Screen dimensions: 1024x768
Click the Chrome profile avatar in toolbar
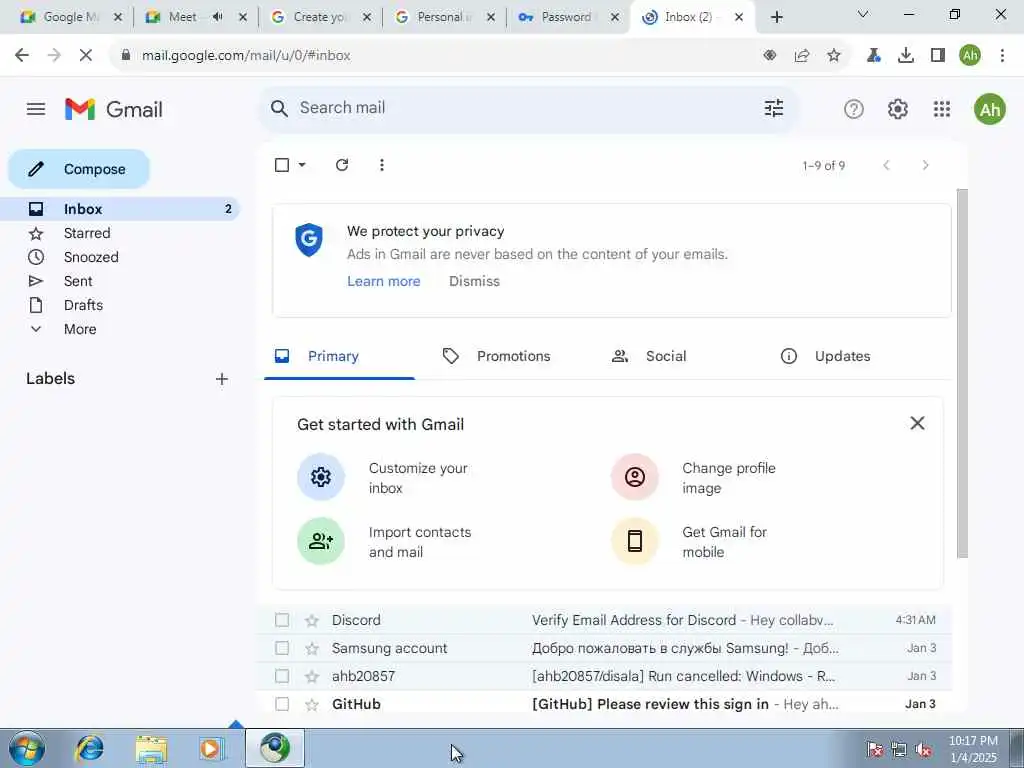[970, 56]
